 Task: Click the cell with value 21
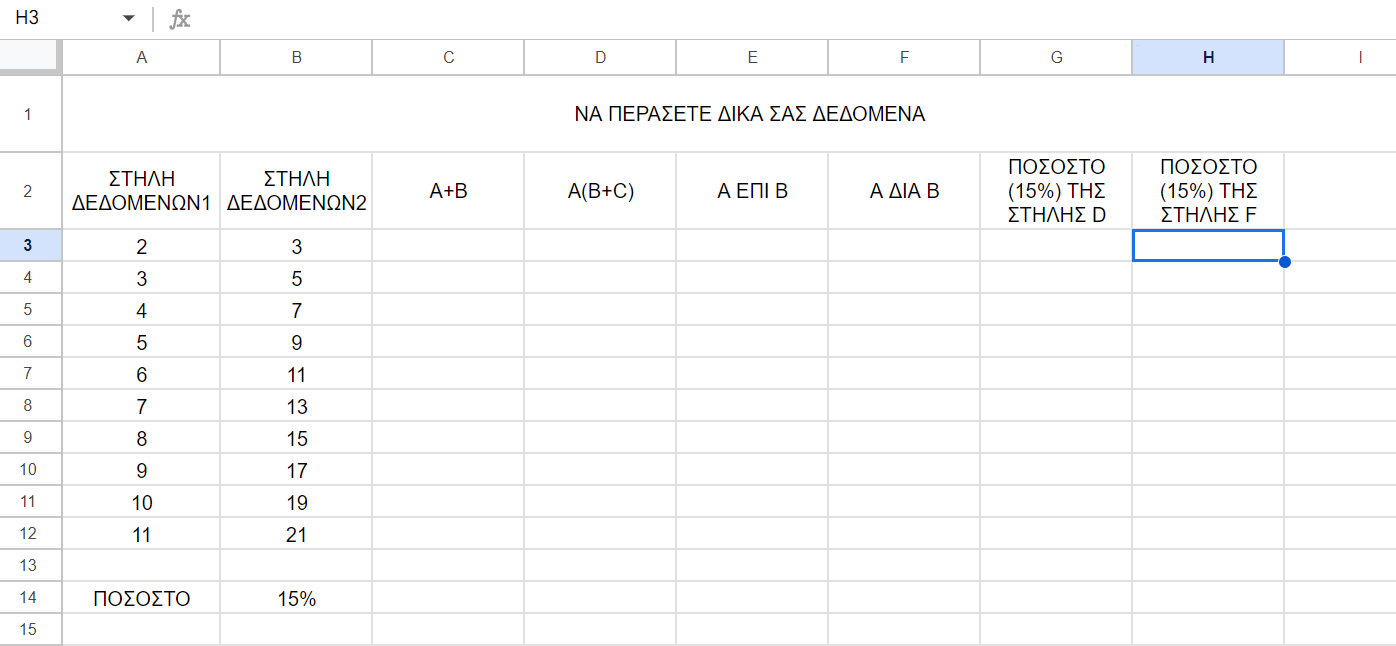coord(296,535)
